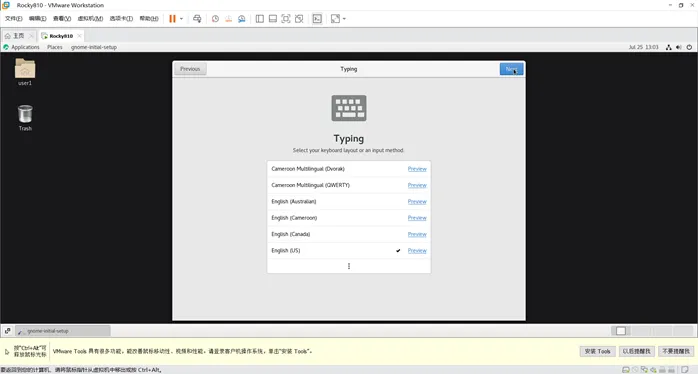Click the message log icon in status bar
The width and height of the screenshot is (698, 374).
coord(685,370)
